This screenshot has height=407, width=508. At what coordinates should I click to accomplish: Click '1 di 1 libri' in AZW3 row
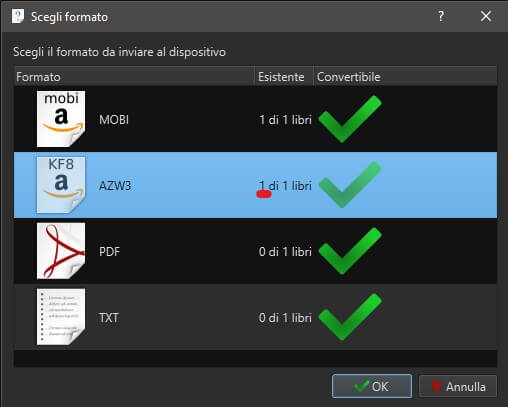click(285, 186)
